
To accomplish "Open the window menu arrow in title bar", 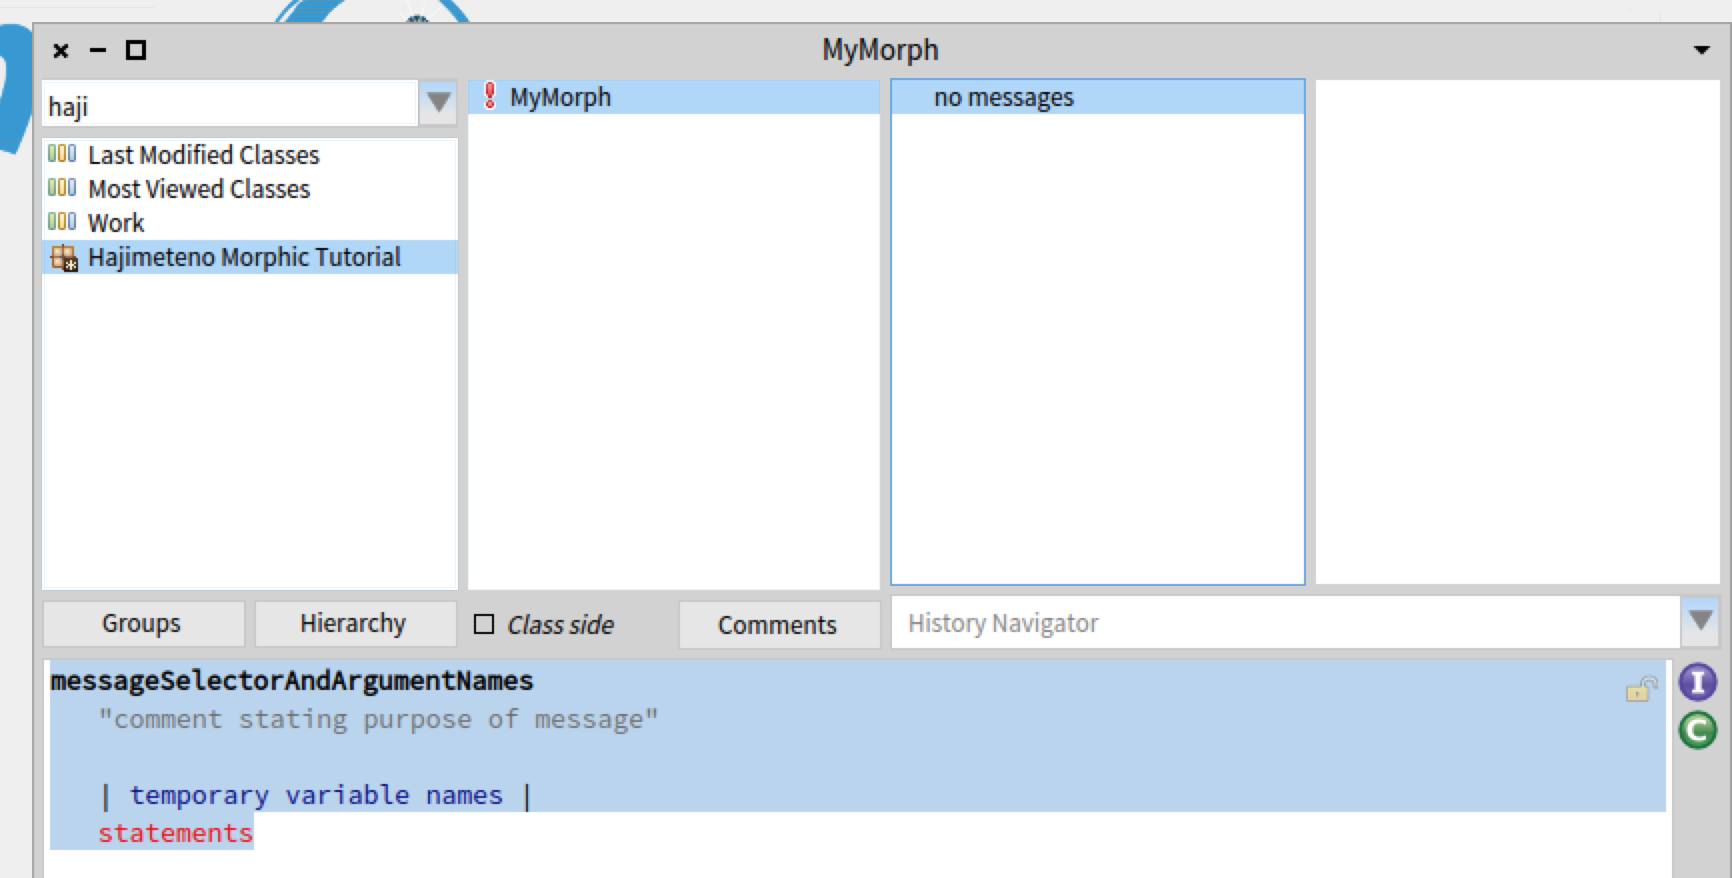I will [1701, 50].
